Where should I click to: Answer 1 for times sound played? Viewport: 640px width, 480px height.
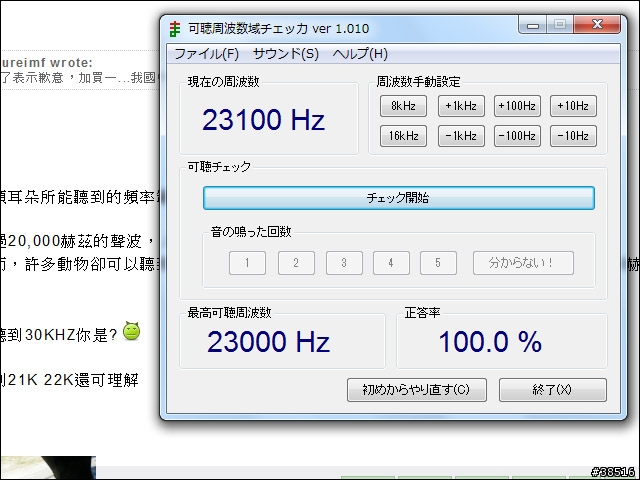pos(247,263)
